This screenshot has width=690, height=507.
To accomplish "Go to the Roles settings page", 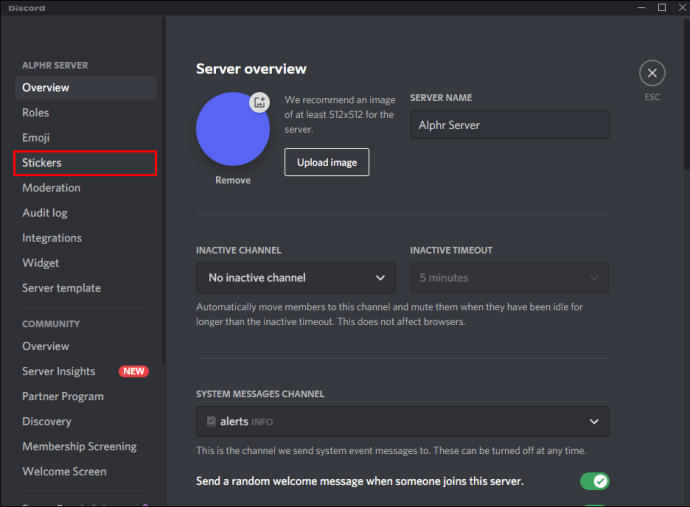I will pyautogui.click(x=36, y=112).
